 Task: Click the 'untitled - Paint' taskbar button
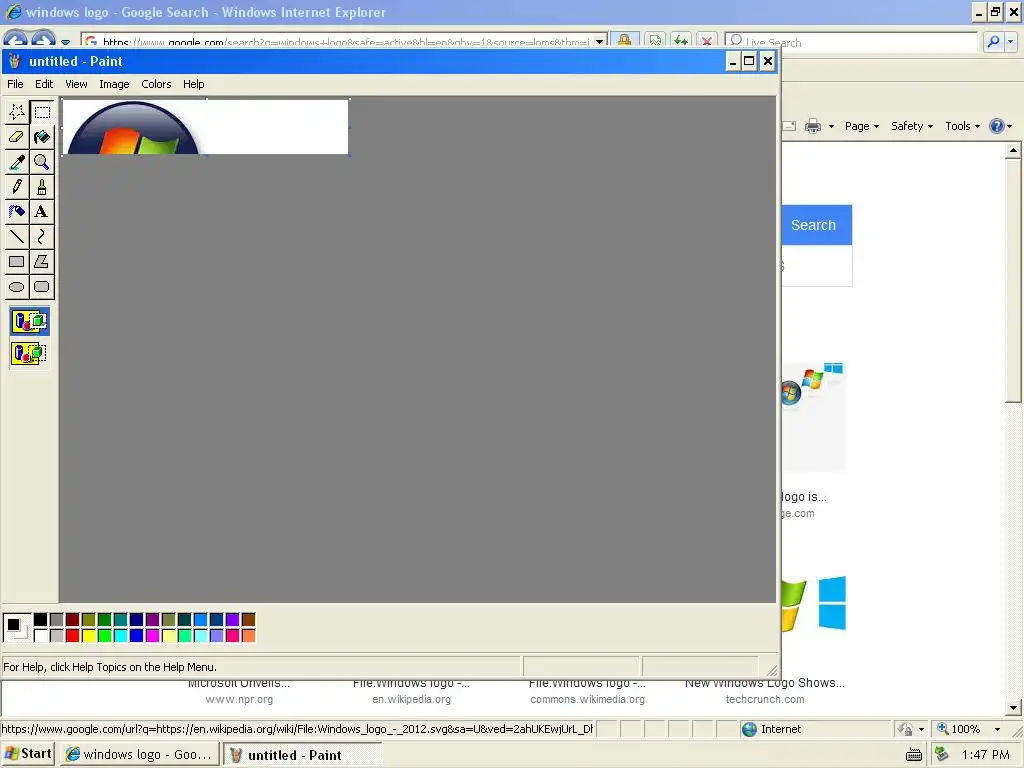tap(302, 755)
